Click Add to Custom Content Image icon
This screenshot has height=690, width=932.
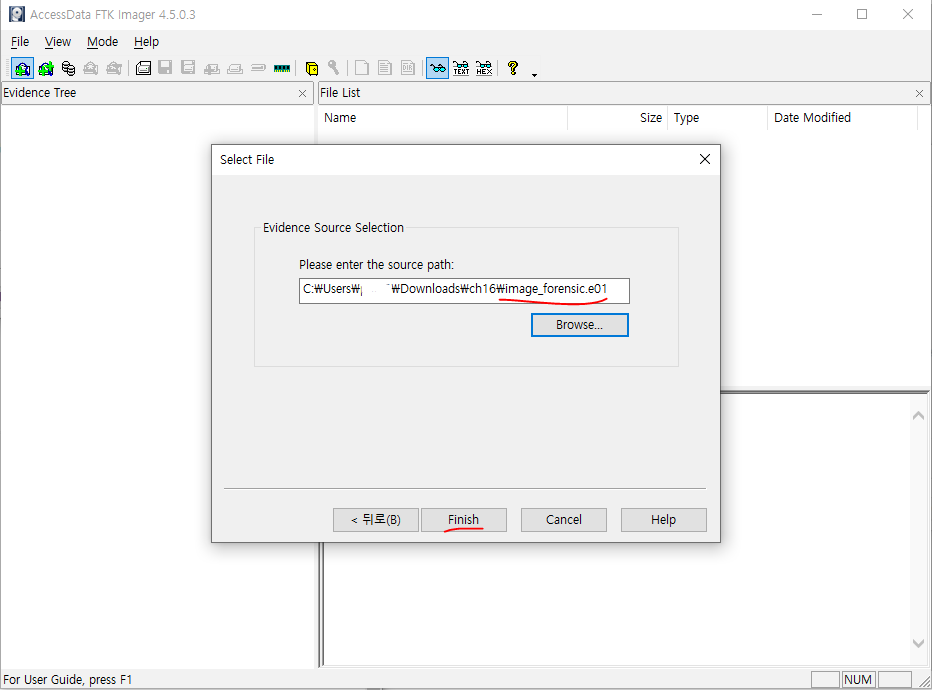(x=212, y=69)
